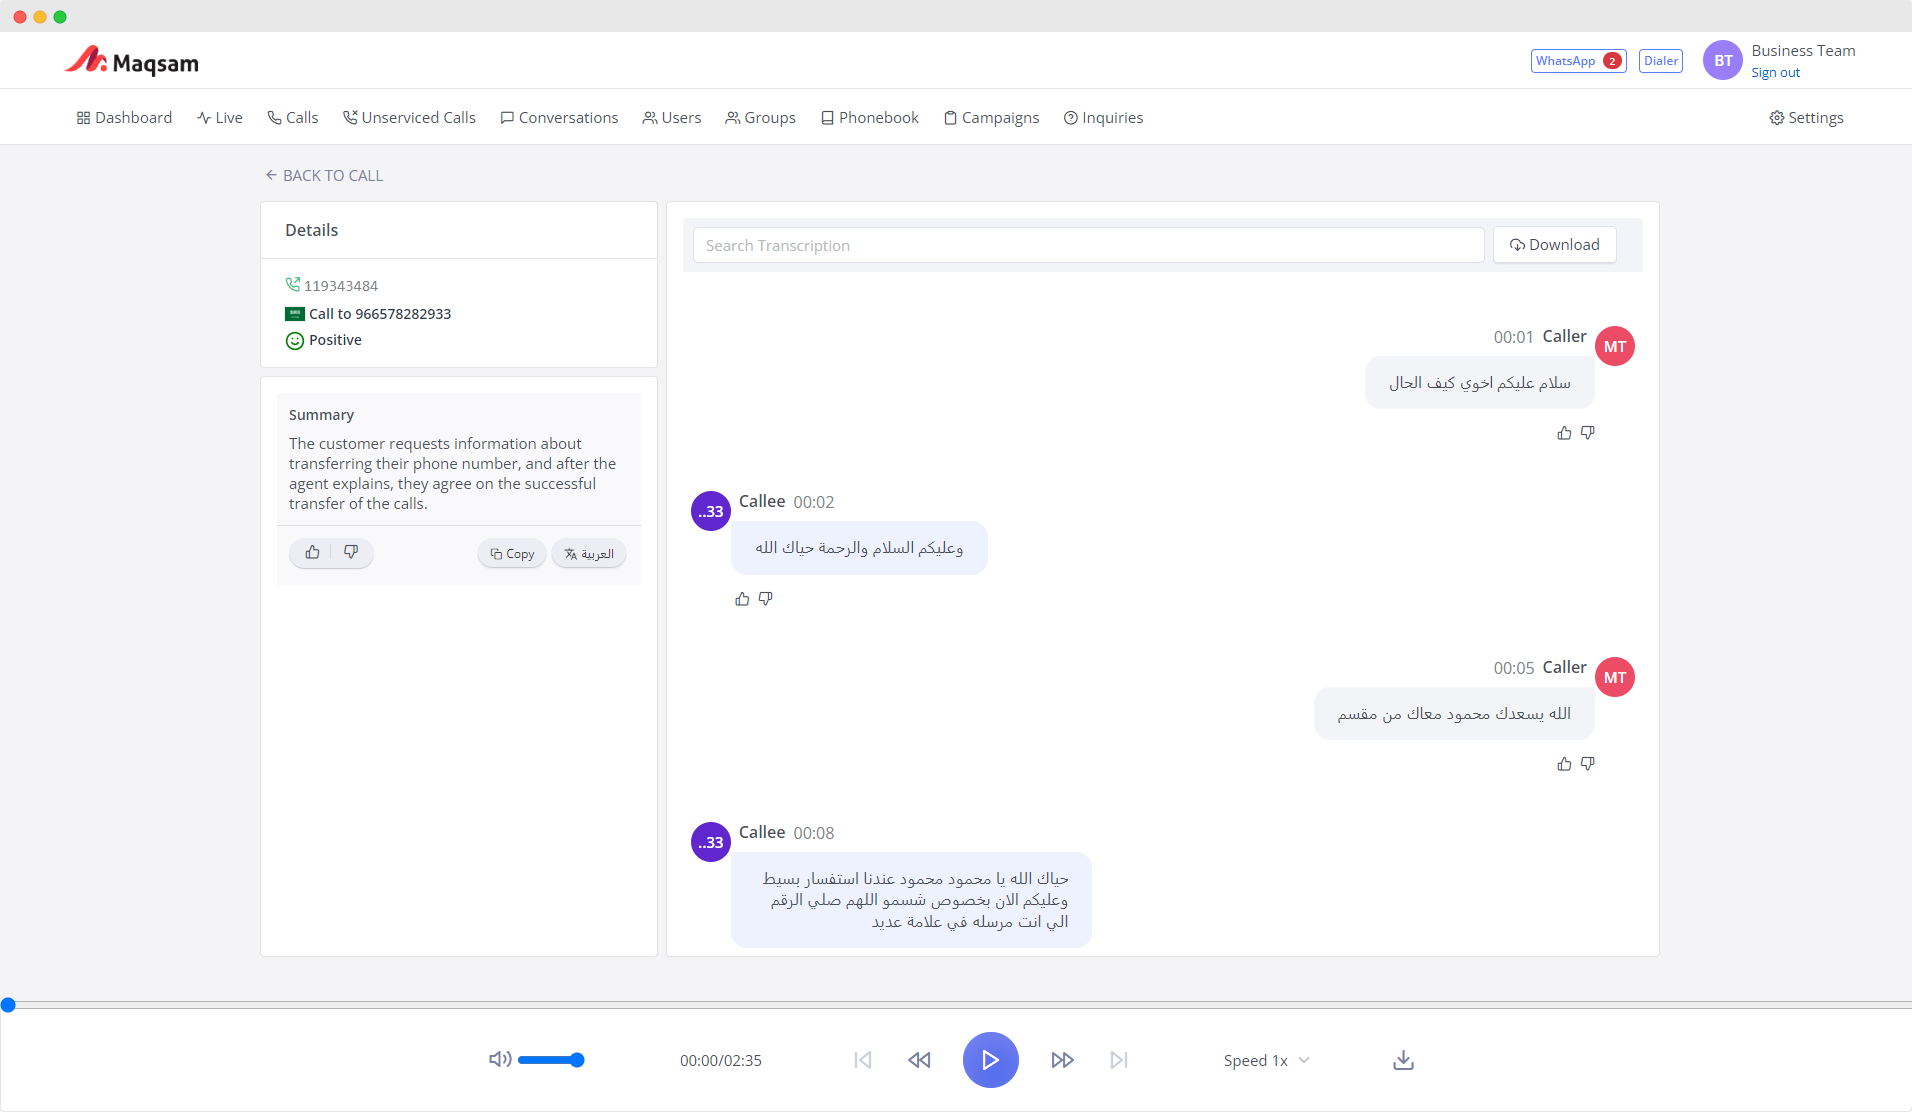1912x1112 pixels.
Task: Click Sign out under Business Team
Action: (1775, 72)
